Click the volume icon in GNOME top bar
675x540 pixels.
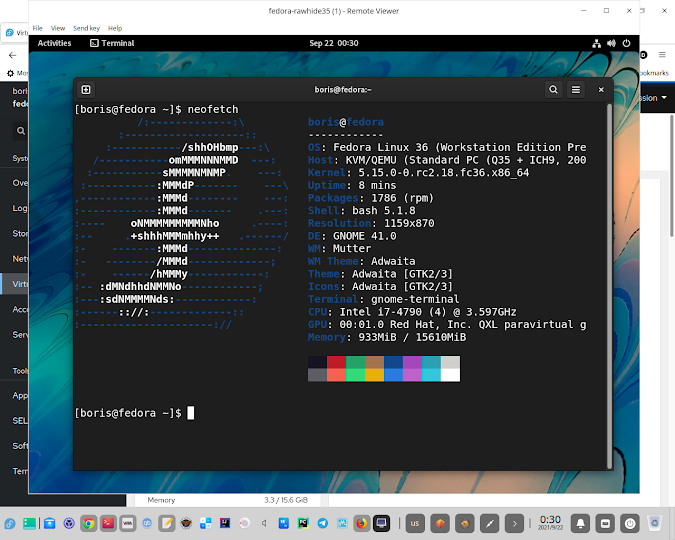611,43
